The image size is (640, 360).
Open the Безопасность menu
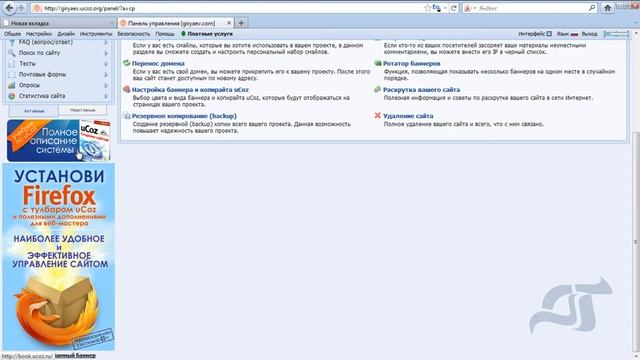133,34
